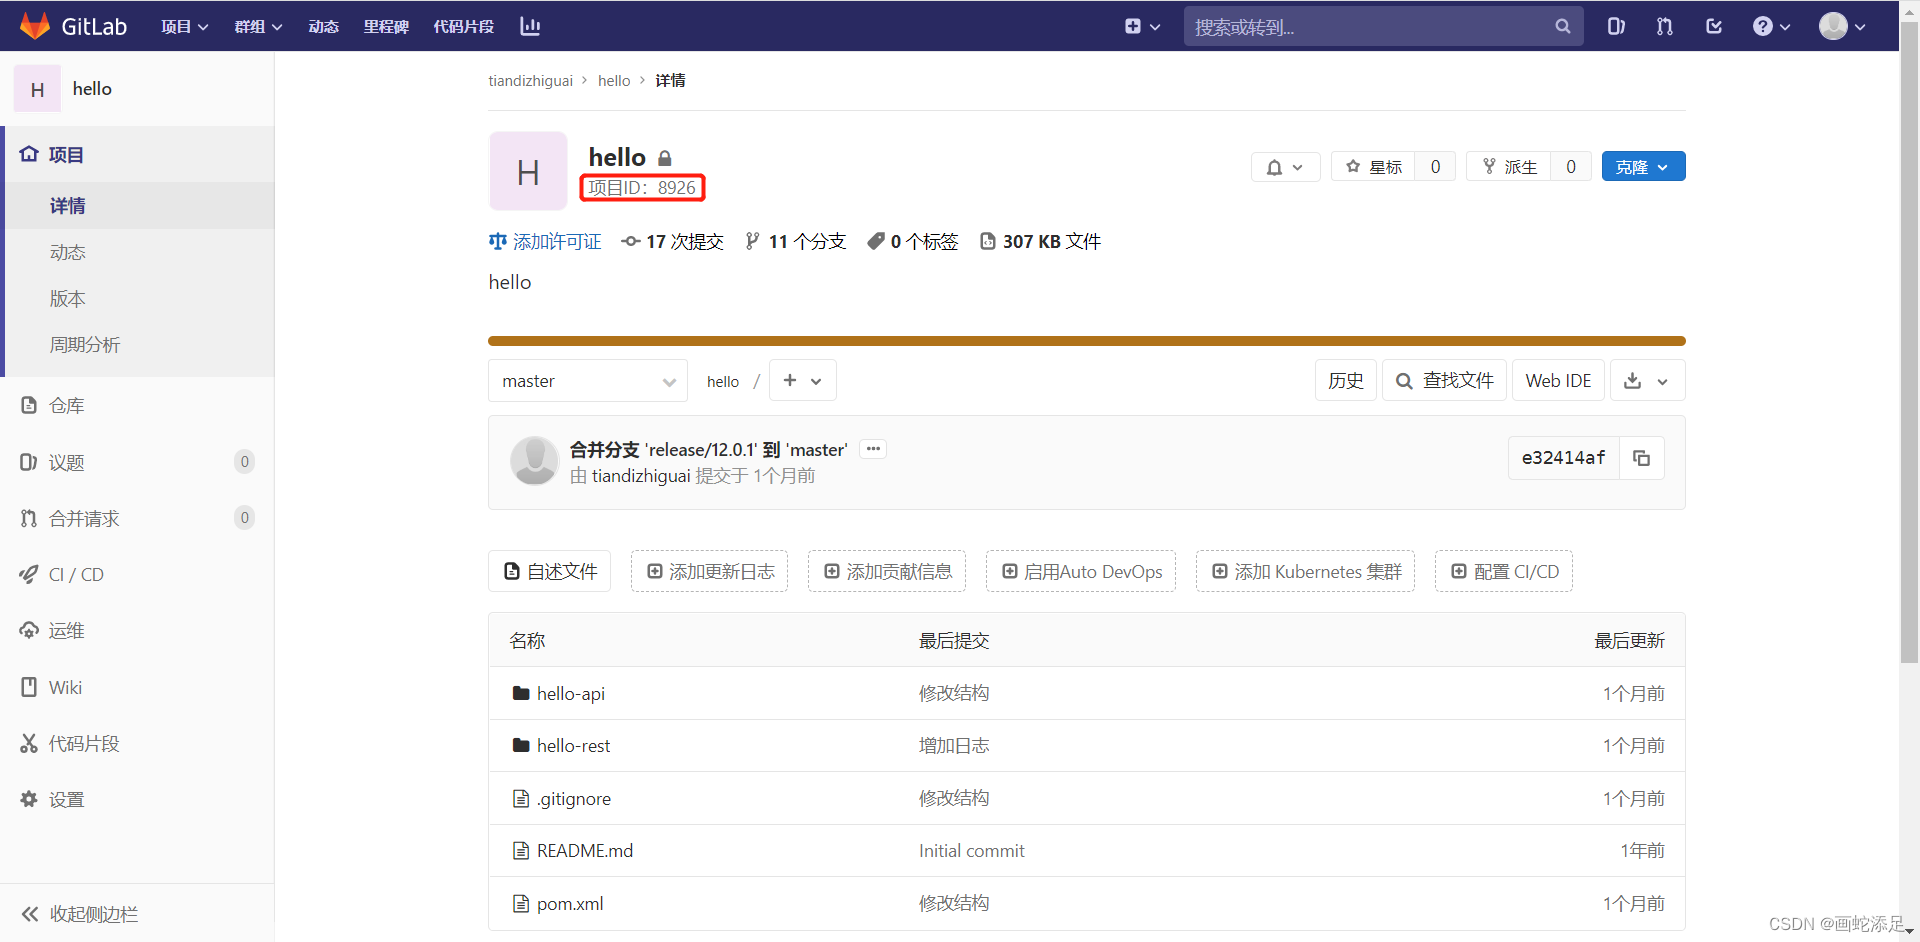Click 启用Auto DevOps button

[1081, 571]
